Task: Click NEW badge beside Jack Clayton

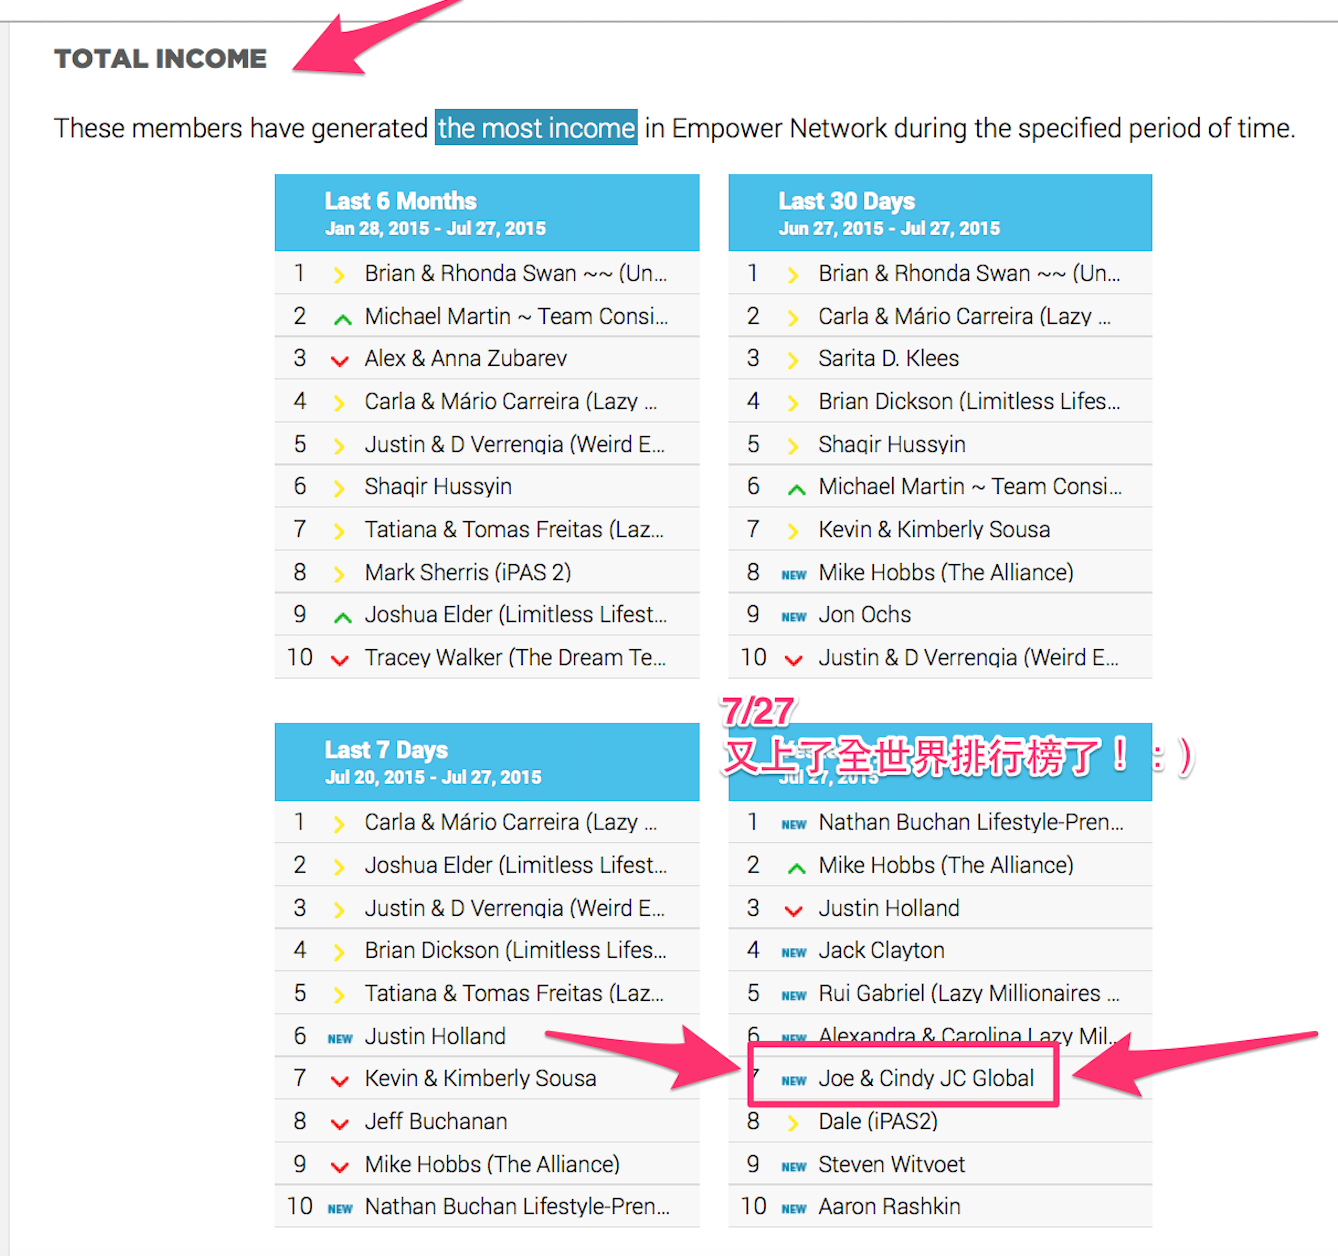Action: pos(794,952)
